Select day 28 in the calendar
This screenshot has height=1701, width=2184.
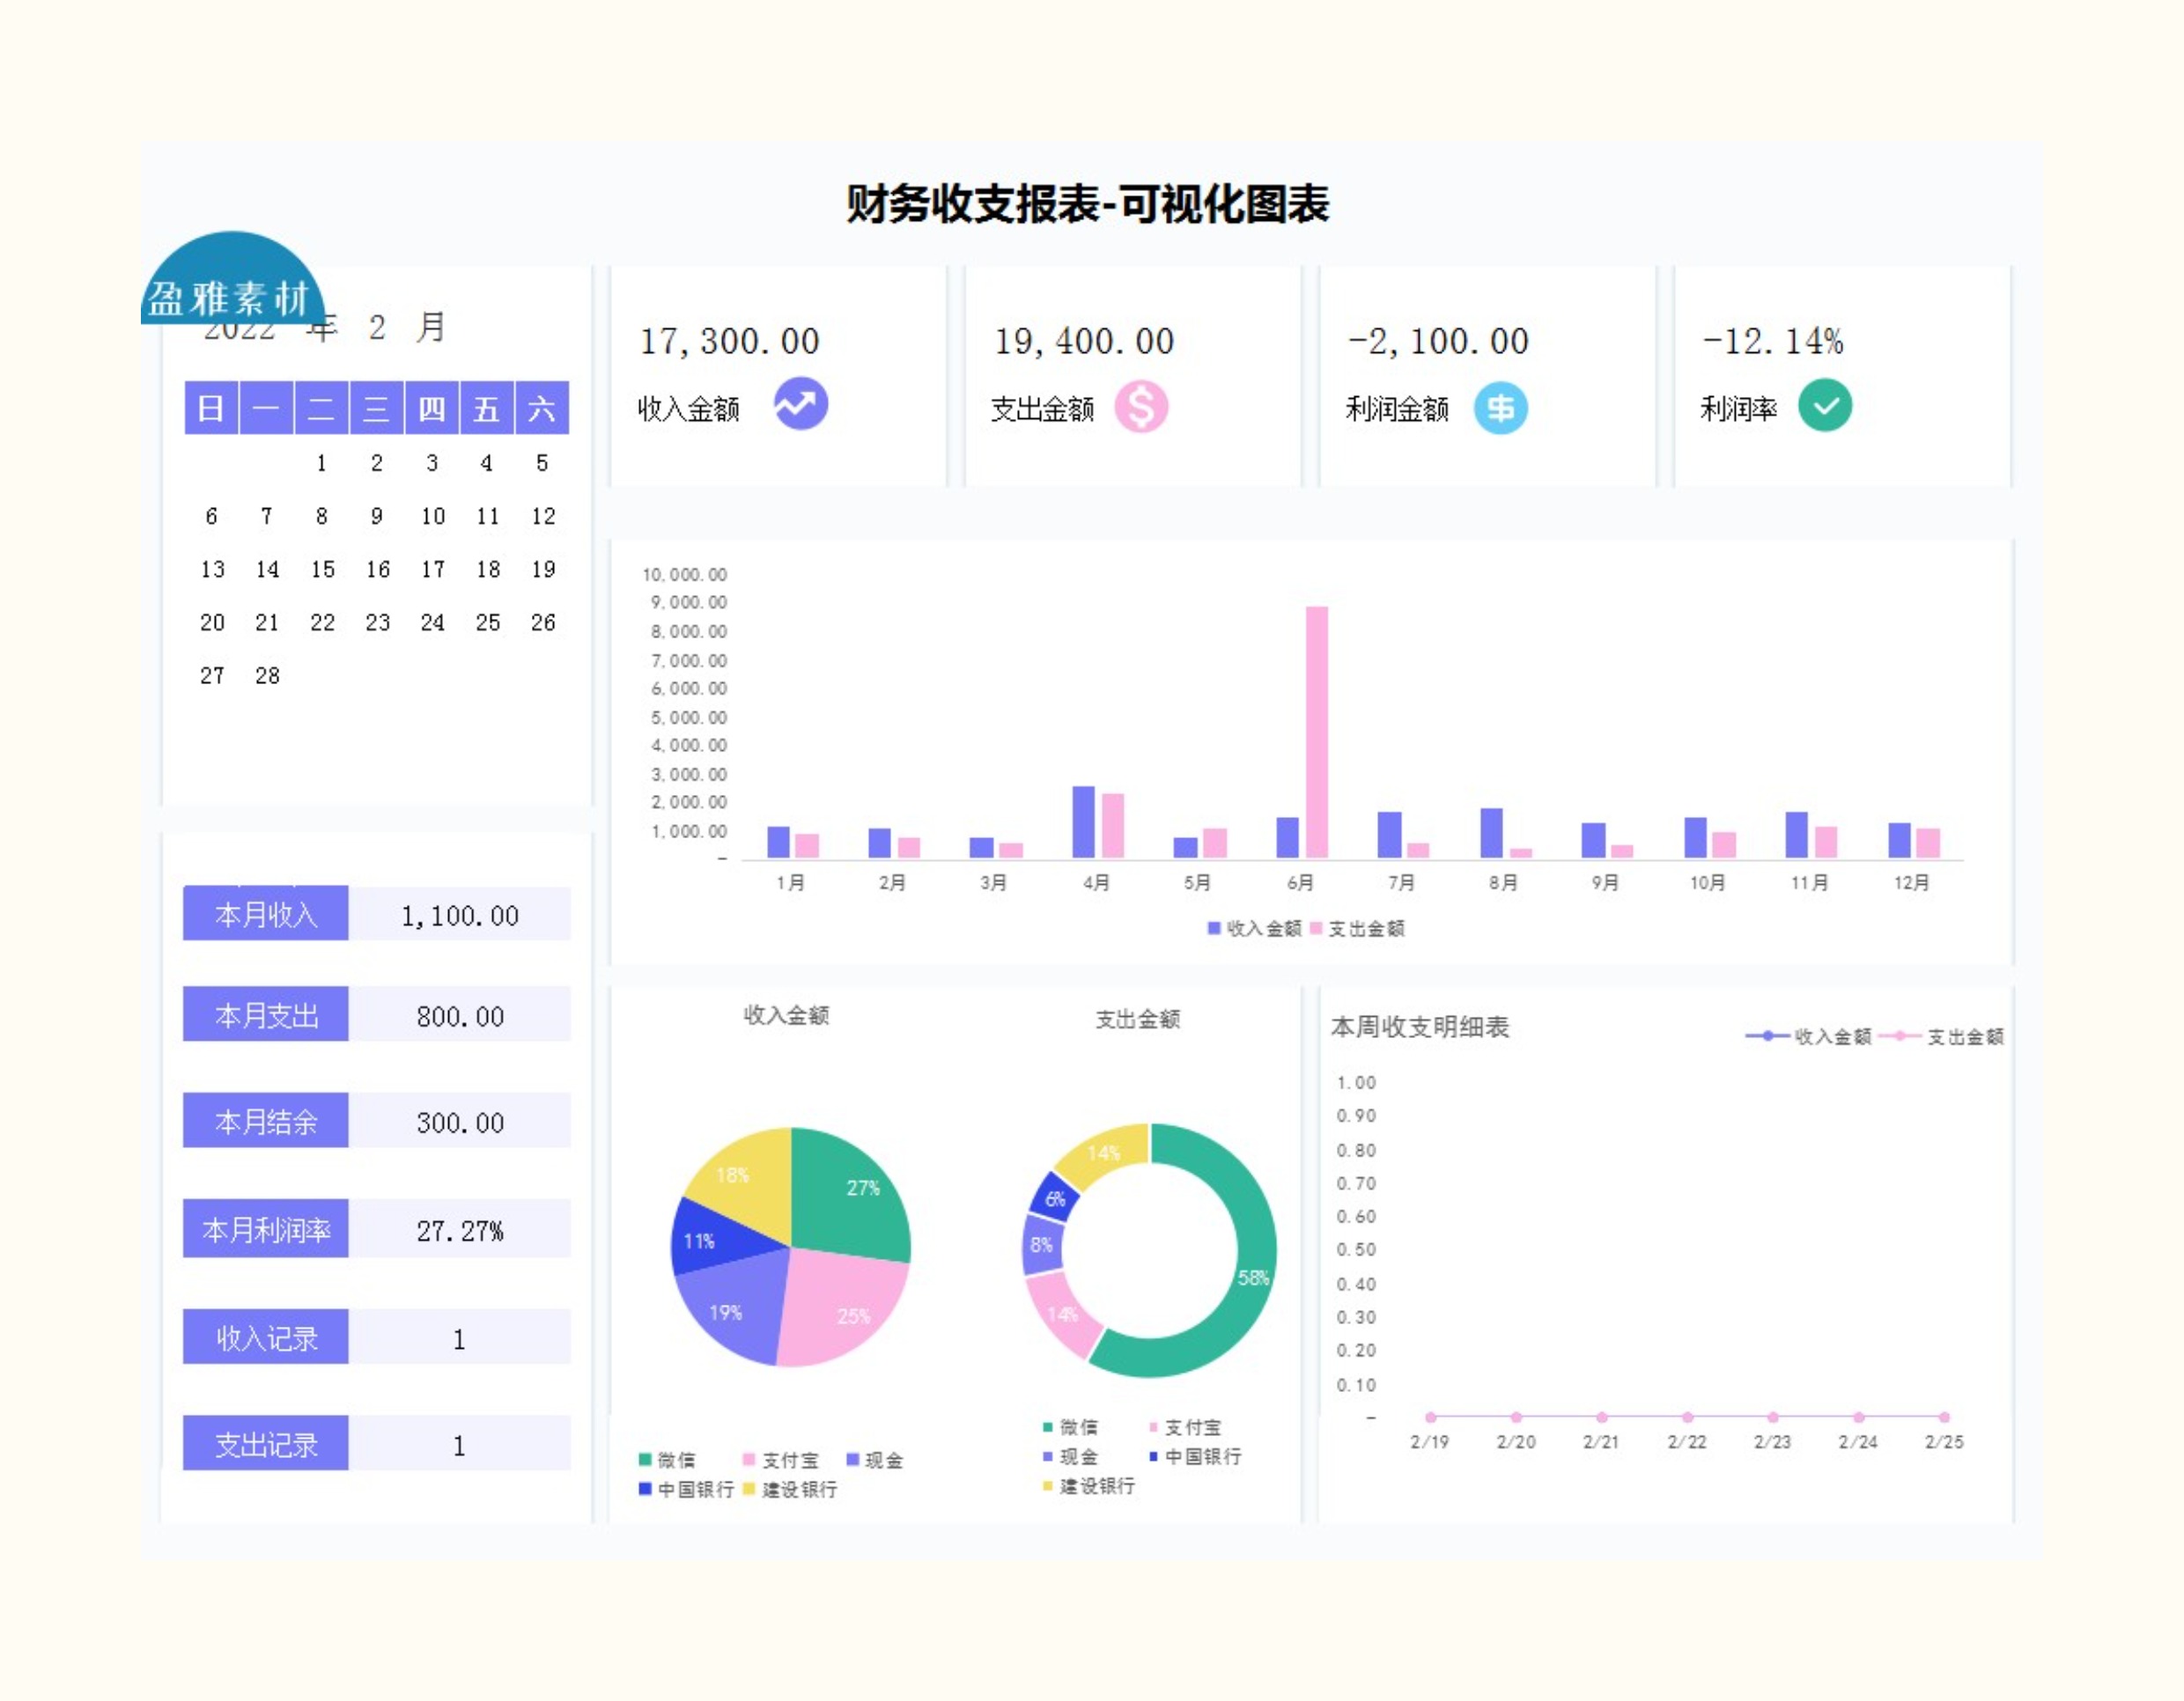pyautogui.click(x=267, y=676)
